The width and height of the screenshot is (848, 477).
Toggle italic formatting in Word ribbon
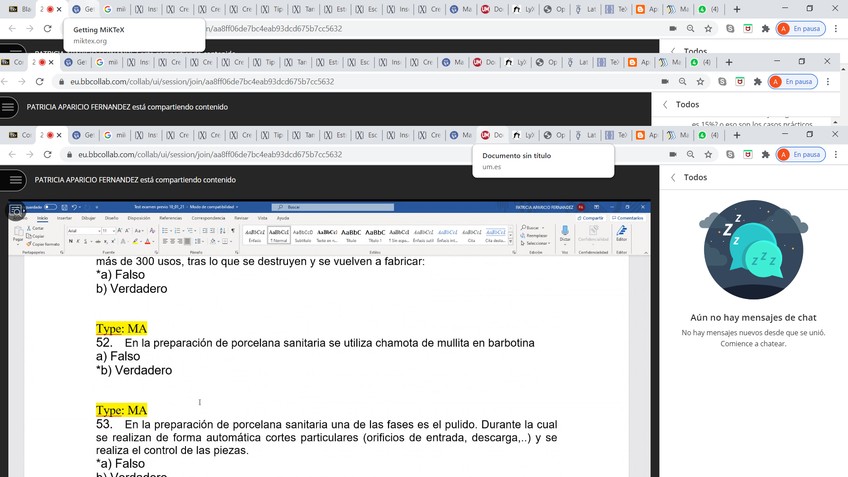tap(77, 241)
